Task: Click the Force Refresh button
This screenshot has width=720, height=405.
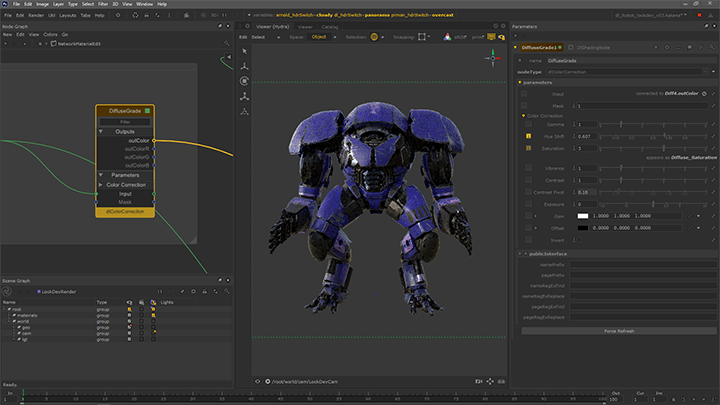Action: pyautogui.click(x=617, y=330)
